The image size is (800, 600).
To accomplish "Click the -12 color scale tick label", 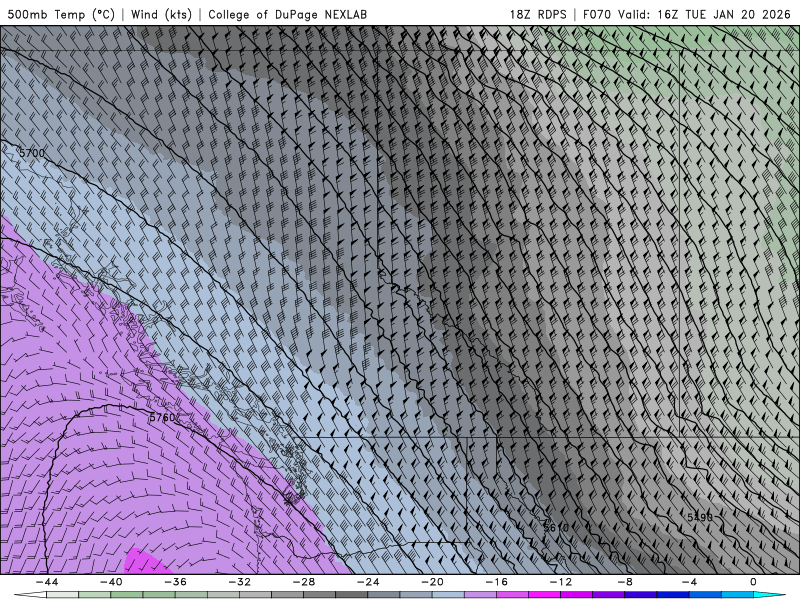I will tap(561, 582).
